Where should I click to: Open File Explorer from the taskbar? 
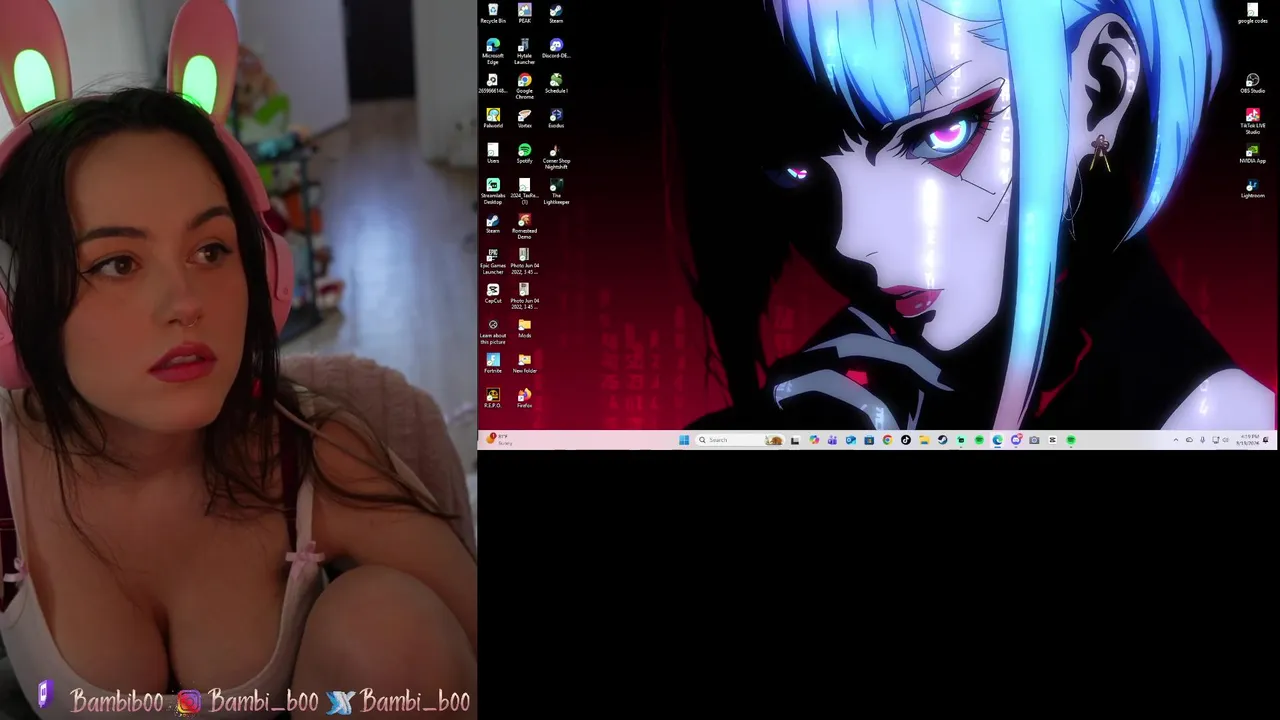924,440
